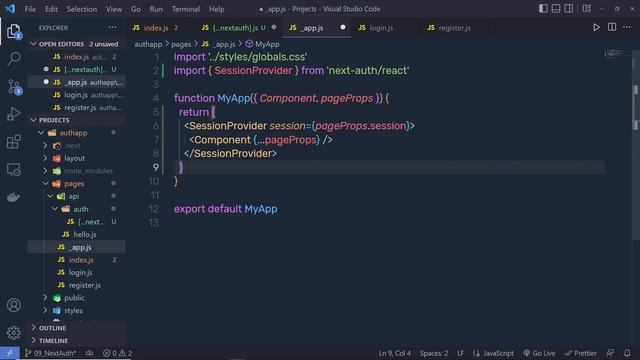Open the Remote Explorer view

coord(14,169)
